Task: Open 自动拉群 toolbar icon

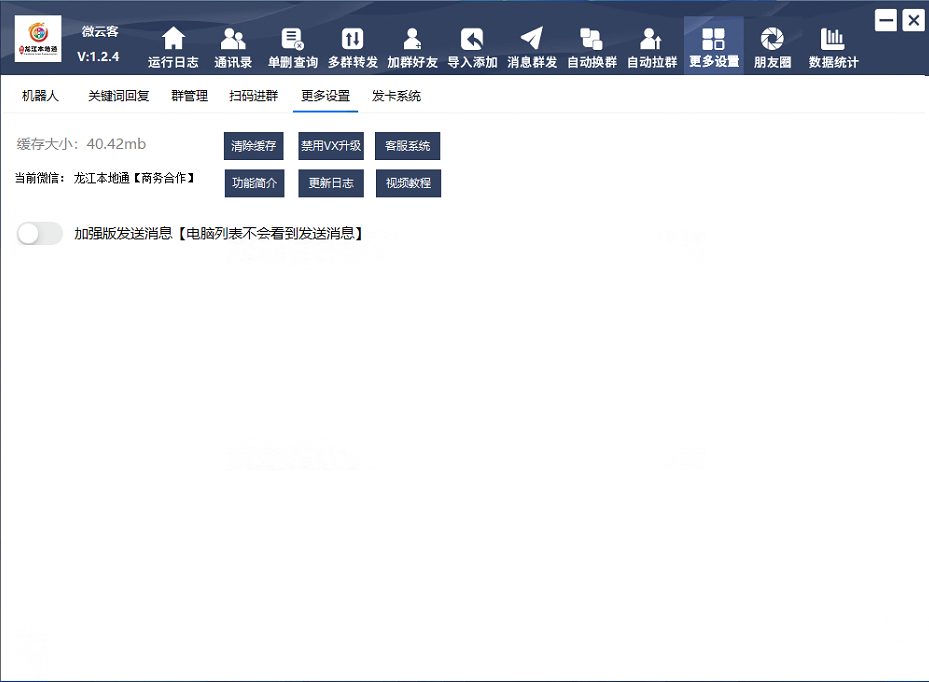Action: 651,40
